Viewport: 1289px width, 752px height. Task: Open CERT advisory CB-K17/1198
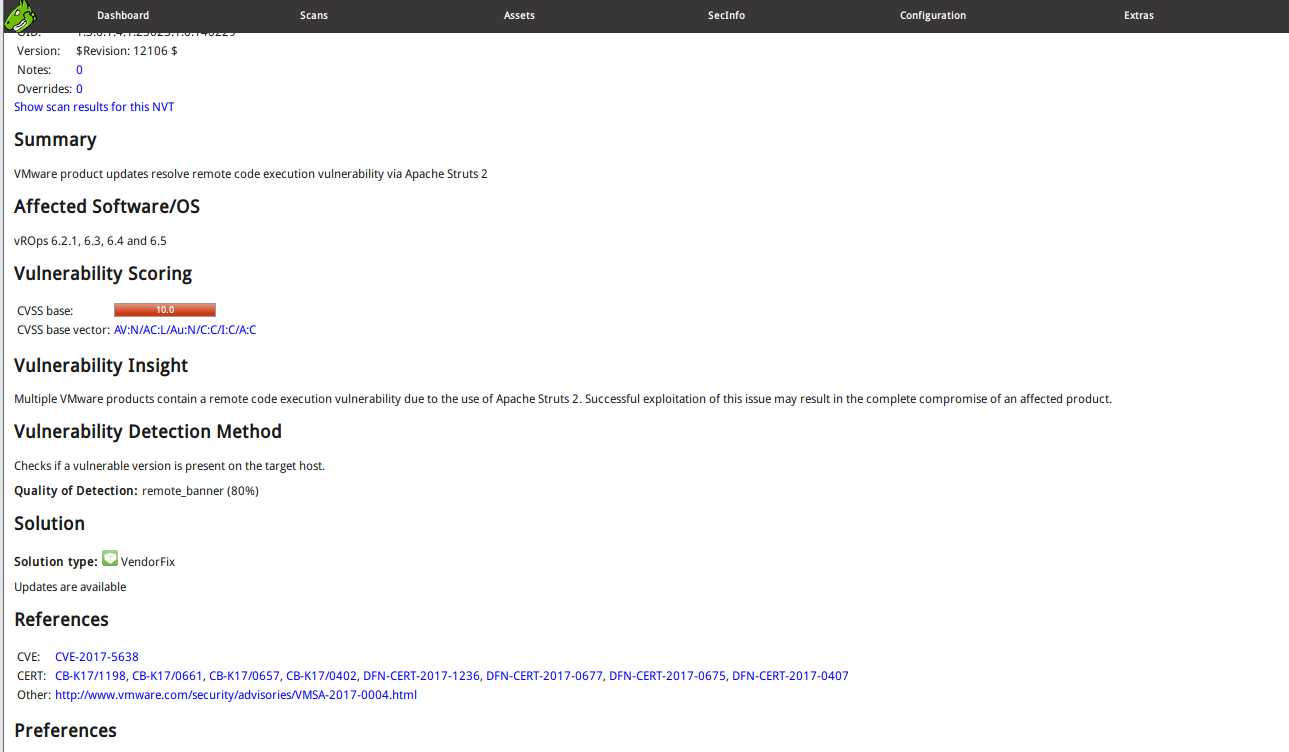pos(91,676)
